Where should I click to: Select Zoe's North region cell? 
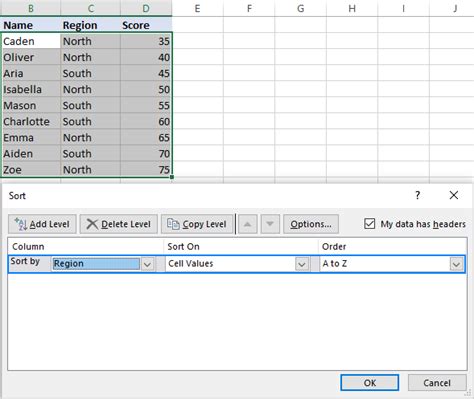point(91,169)
